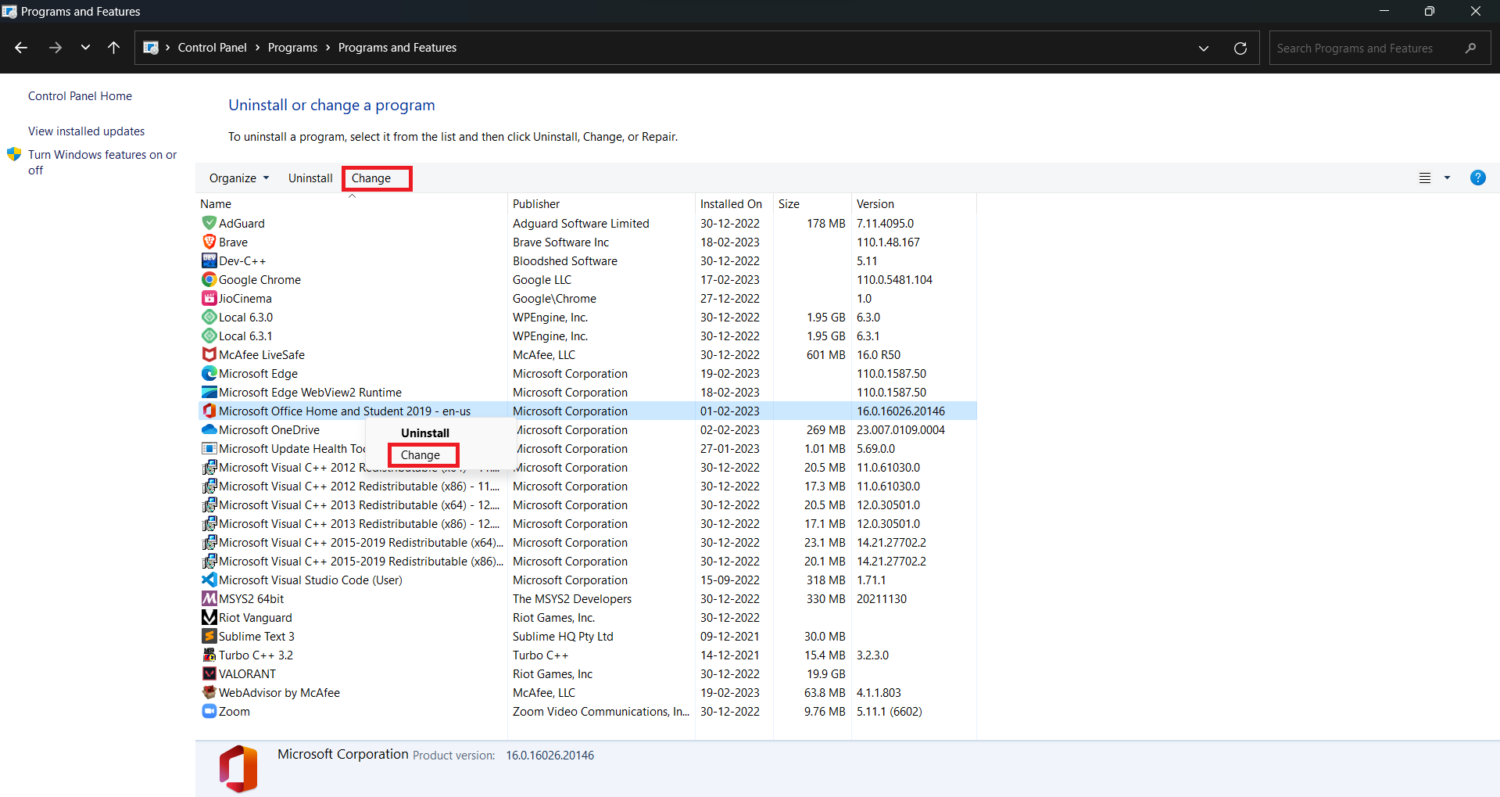Select Microsoft Office Home and Student 2019 row

(587, 411)
